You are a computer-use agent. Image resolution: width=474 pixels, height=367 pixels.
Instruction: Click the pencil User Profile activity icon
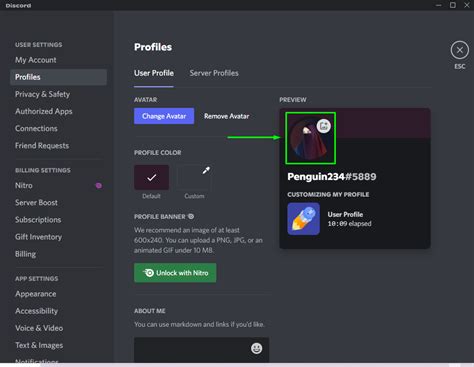pos(303,219)
